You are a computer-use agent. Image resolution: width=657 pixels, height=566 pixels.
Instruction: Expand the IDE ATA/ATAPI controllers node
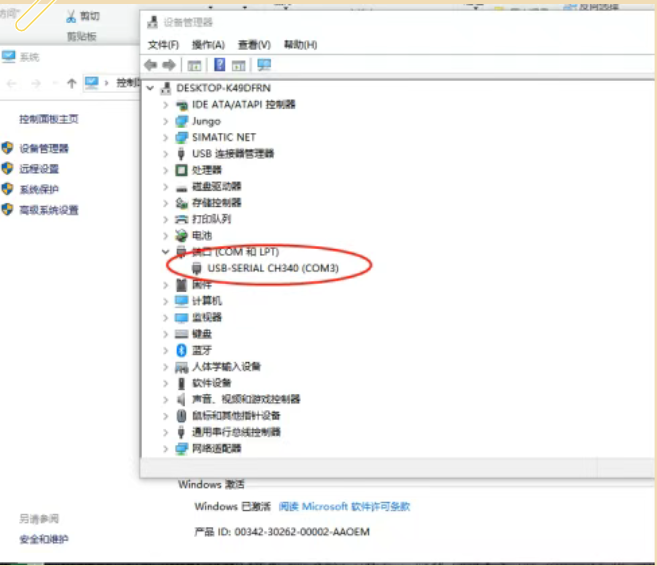point(166,105)
